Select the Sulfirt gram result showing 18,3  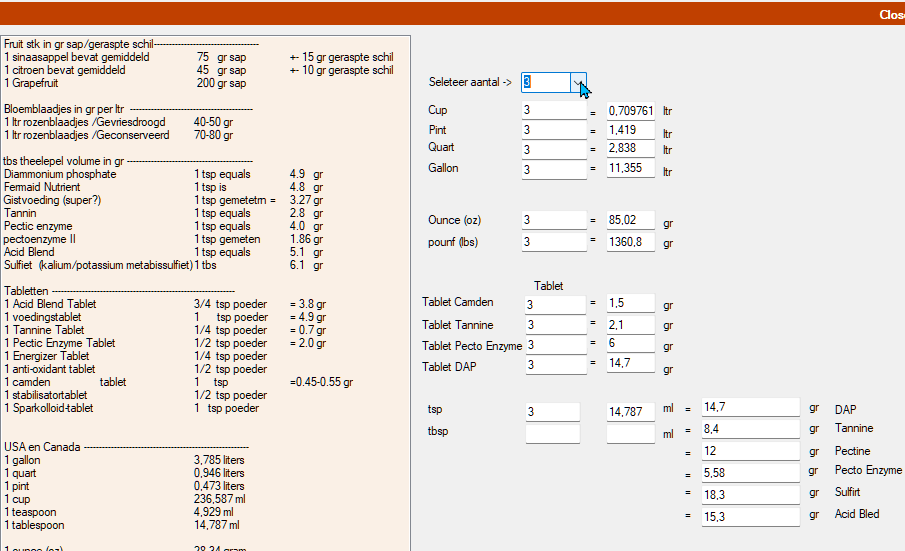749,494
